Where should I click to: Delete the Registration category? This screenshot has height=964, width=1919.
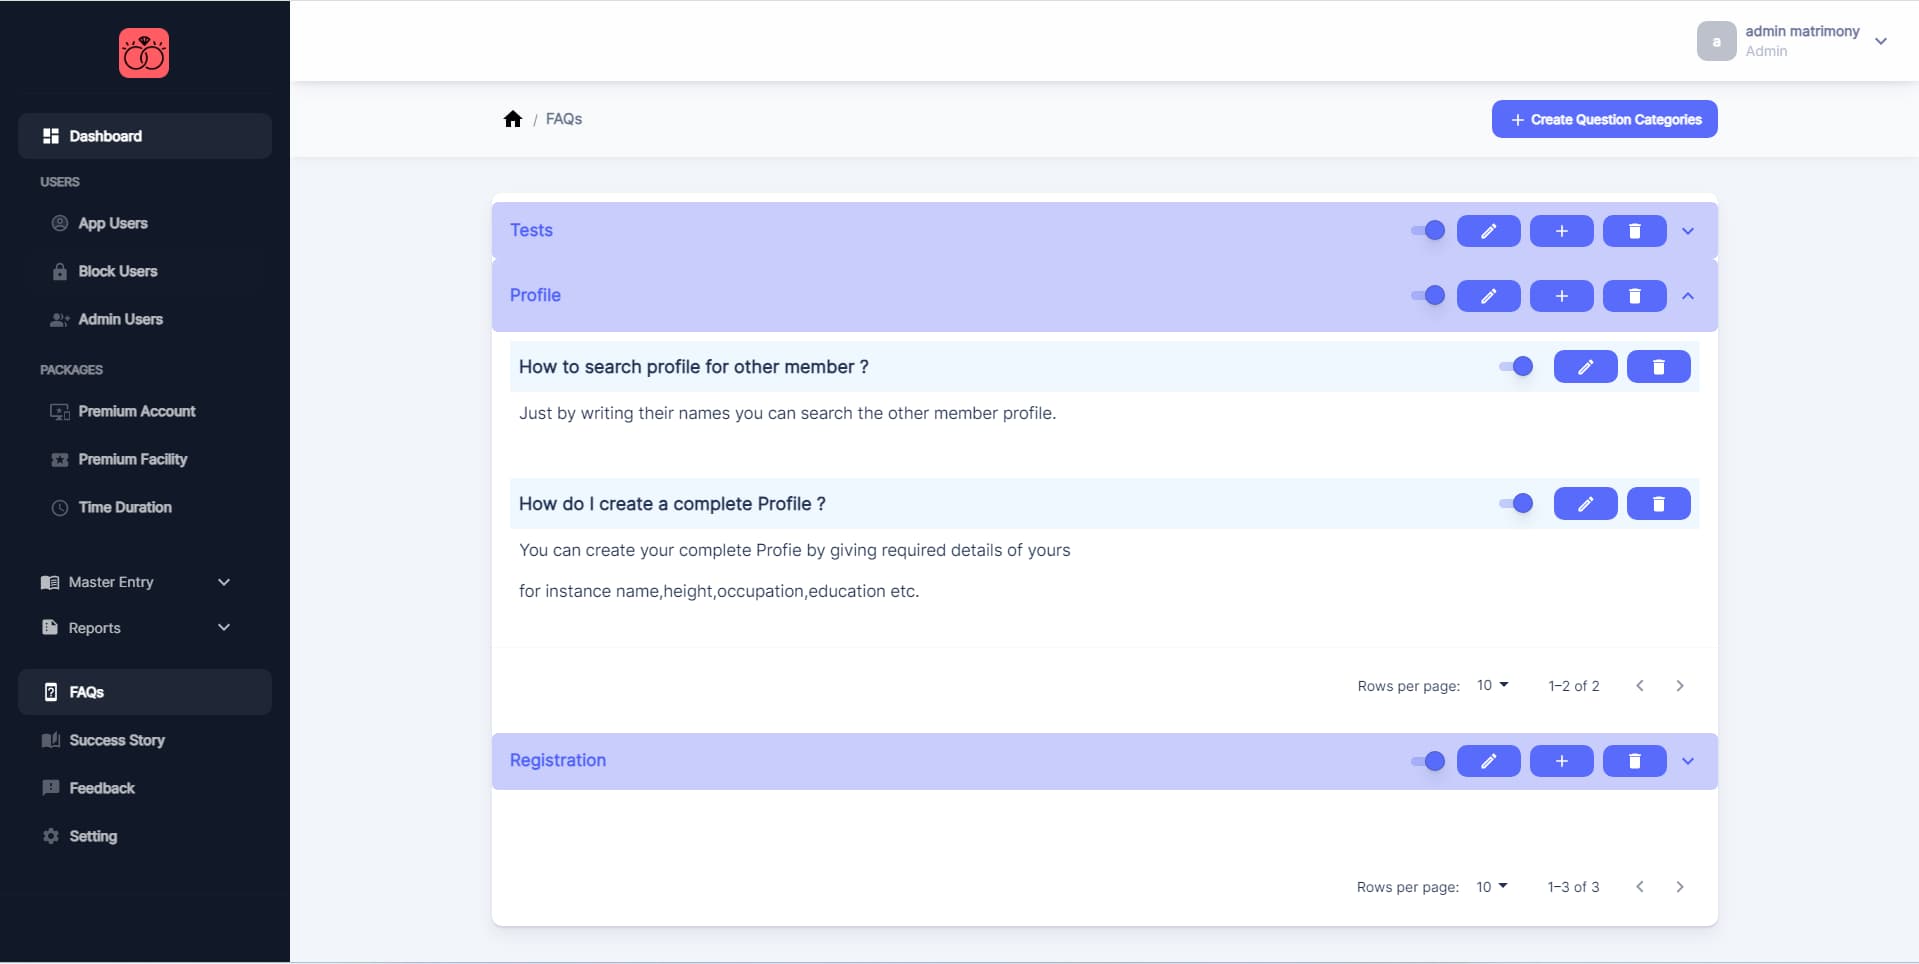(1634, 761)
